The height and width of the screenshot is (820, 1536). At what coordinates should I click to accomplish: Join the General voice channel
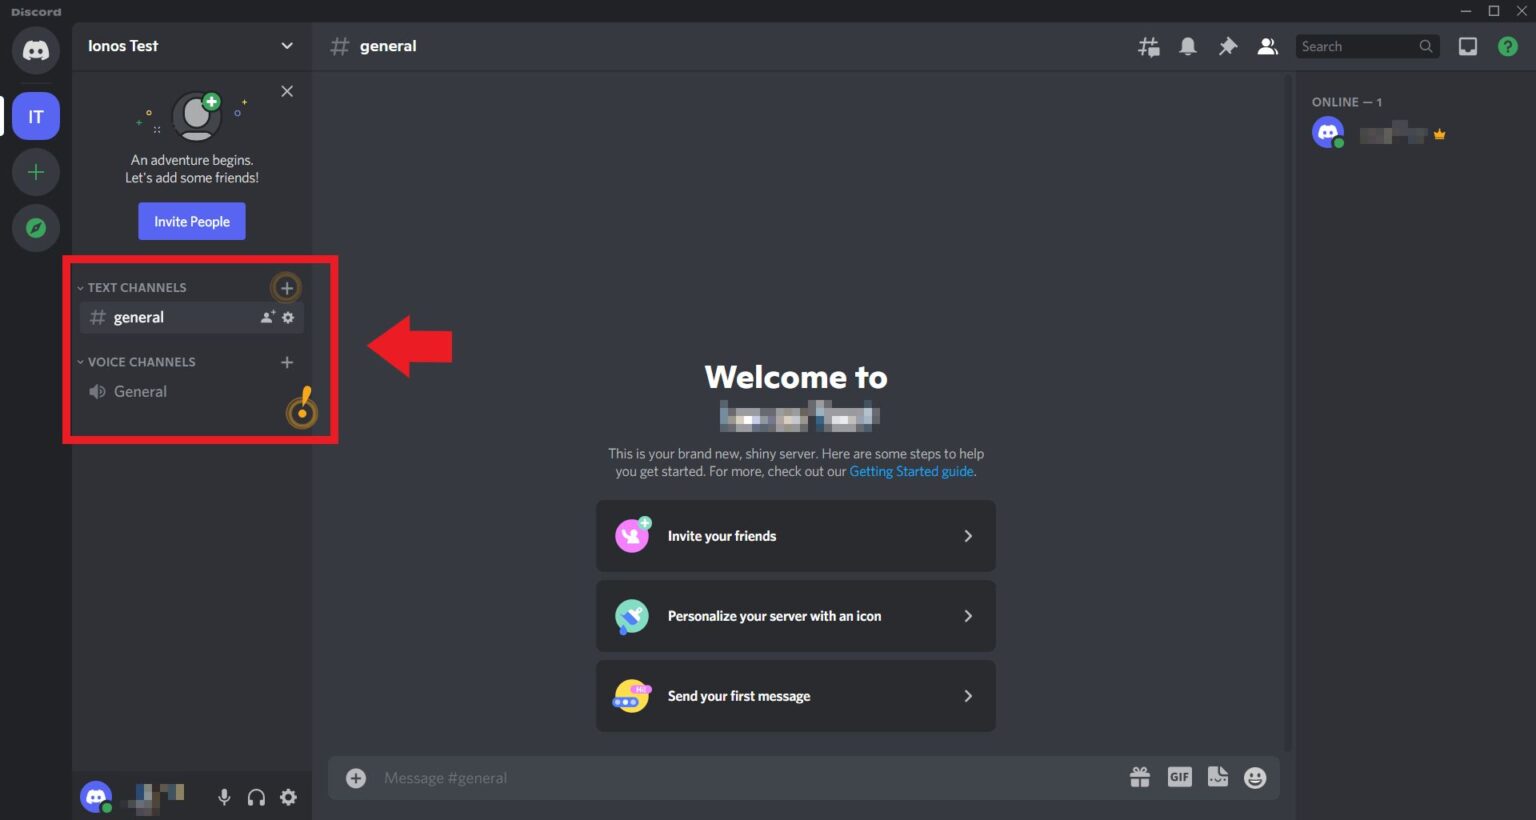[140, 391]
